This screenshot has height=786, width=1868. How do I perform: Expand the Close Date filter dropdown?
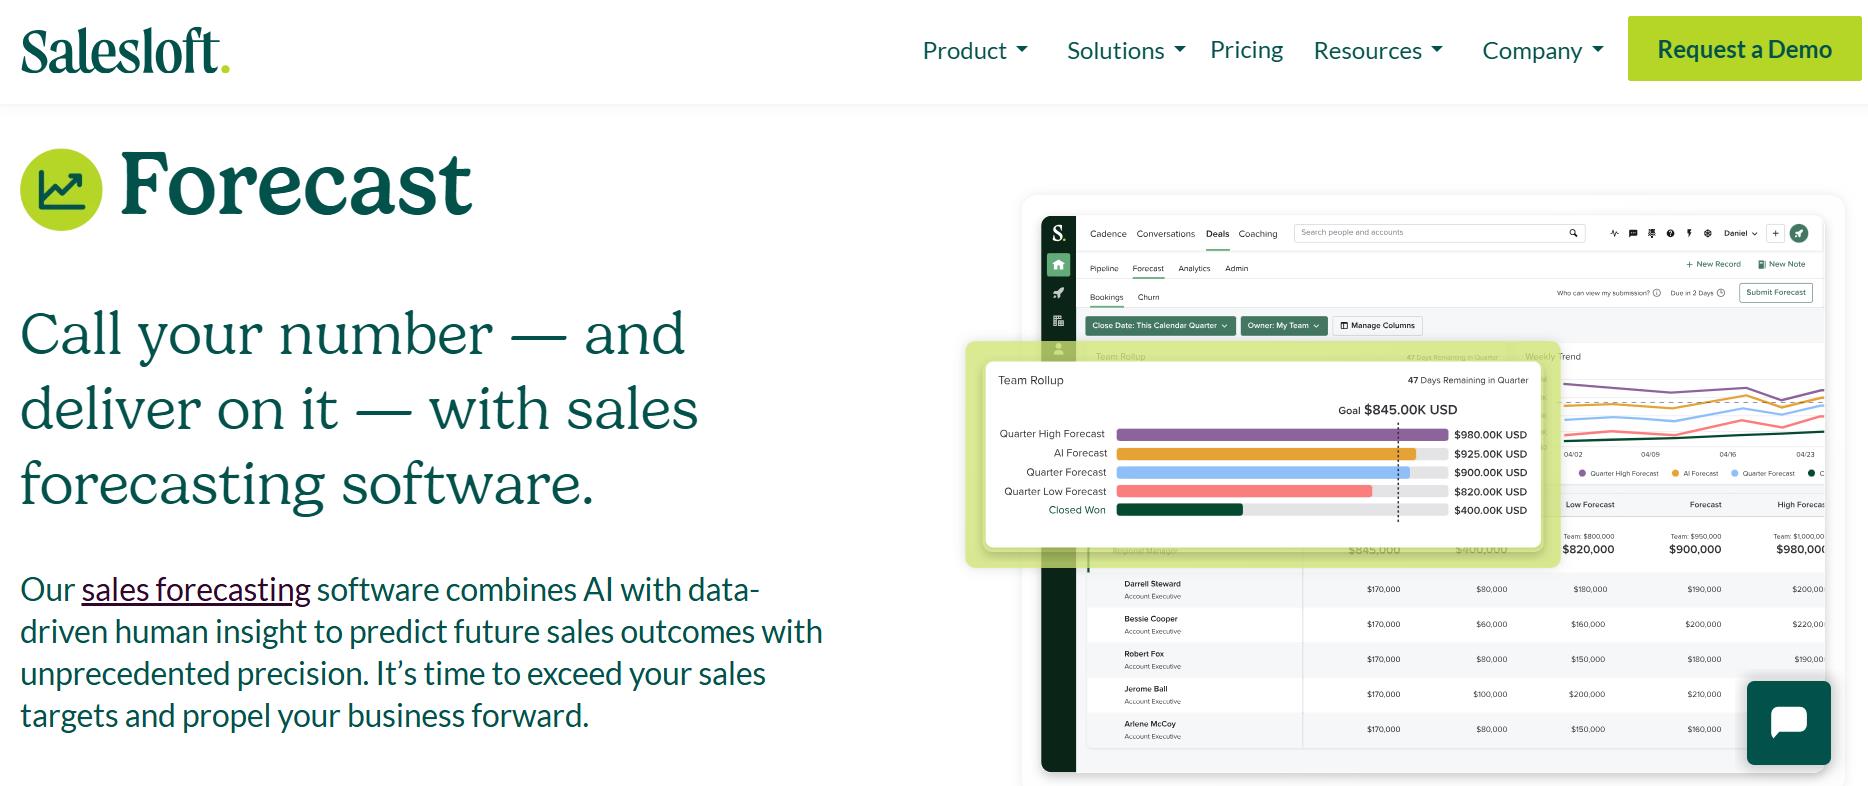point(1160,325)
